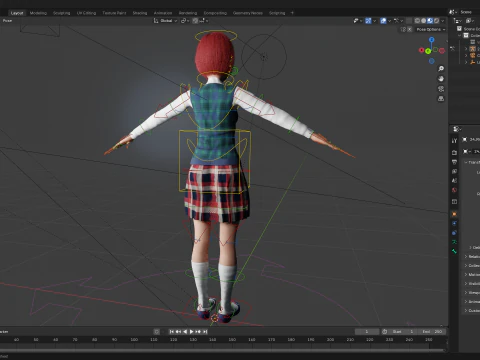Image resolution: width=480 pixels, height=360 pixels.
Task: Jump to next keyframe in timeline
Action: pos(198,332)
